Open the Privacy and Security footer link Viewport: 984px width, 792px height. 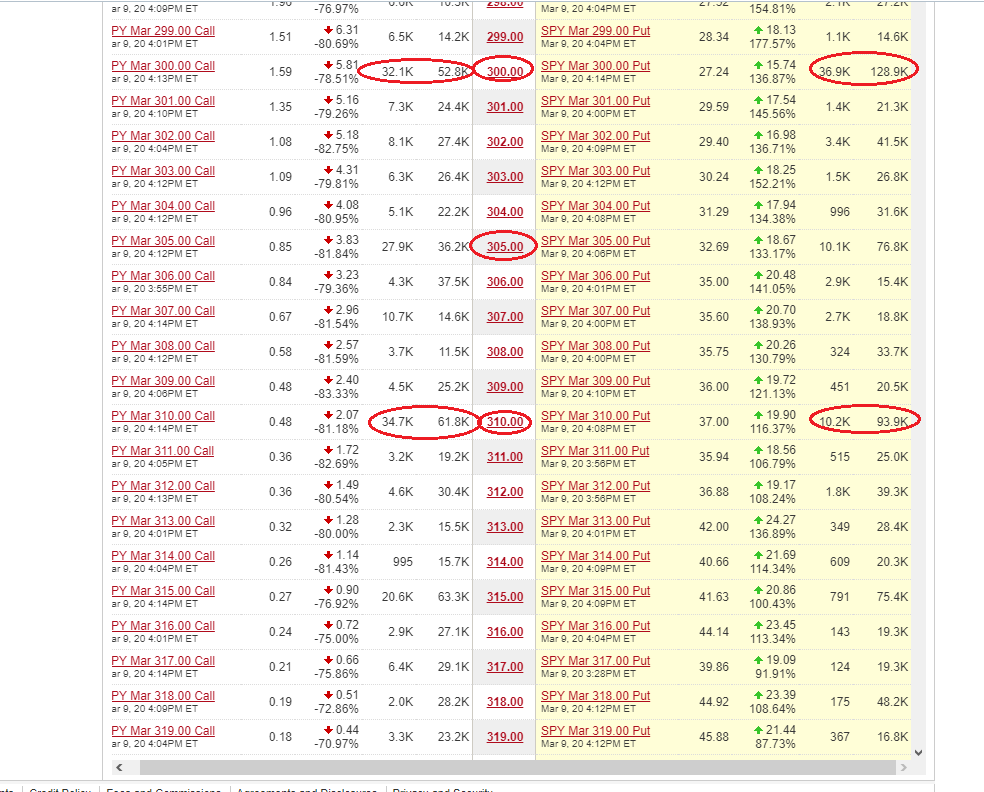click(442, 789)
